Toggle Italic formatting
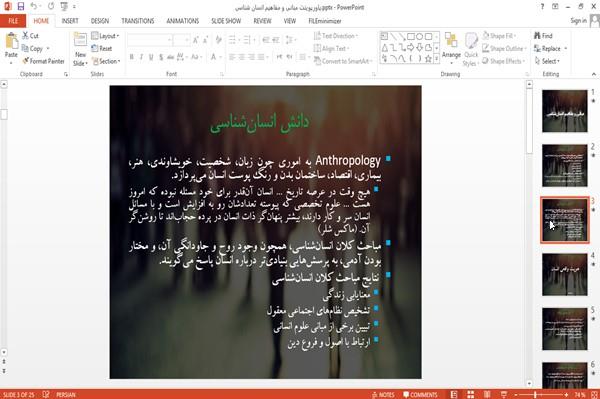 (x=141, y=57)
